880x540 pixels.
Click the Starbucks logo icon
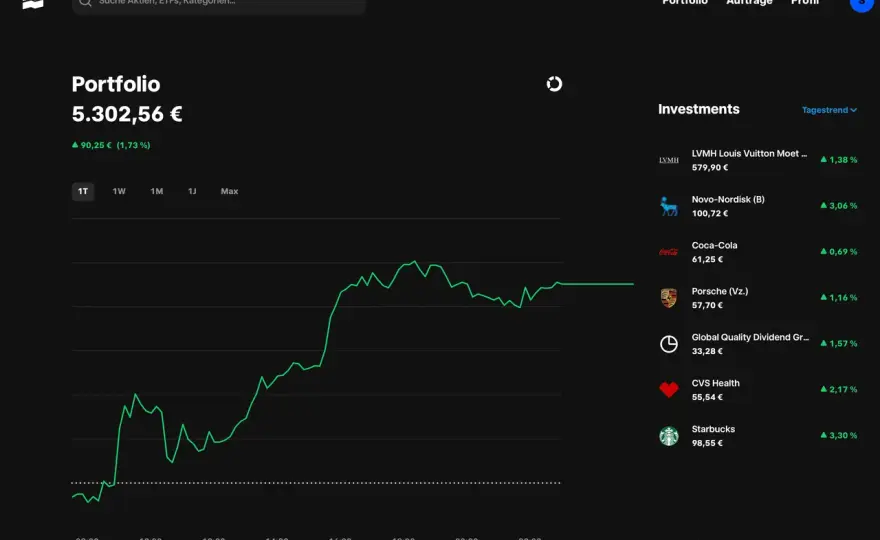[668, 436]
